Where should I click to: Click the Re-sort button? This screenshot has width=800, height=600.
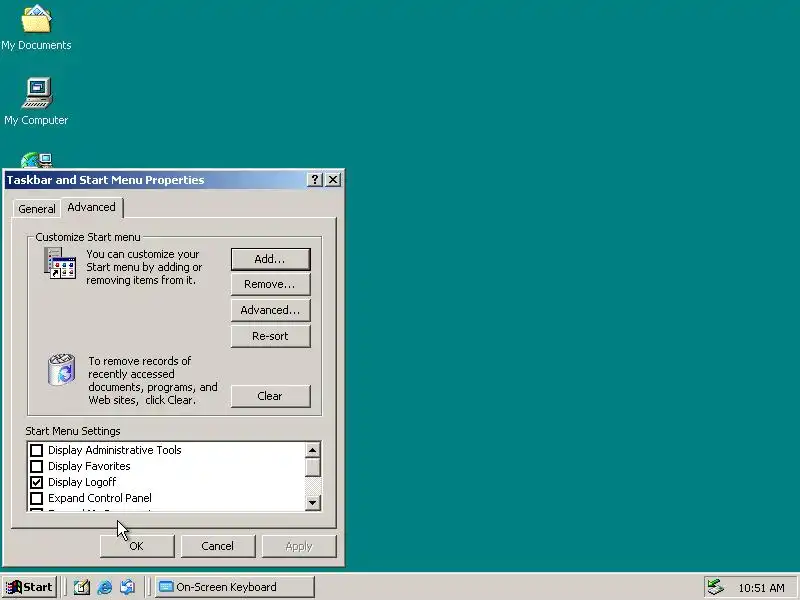270,336
